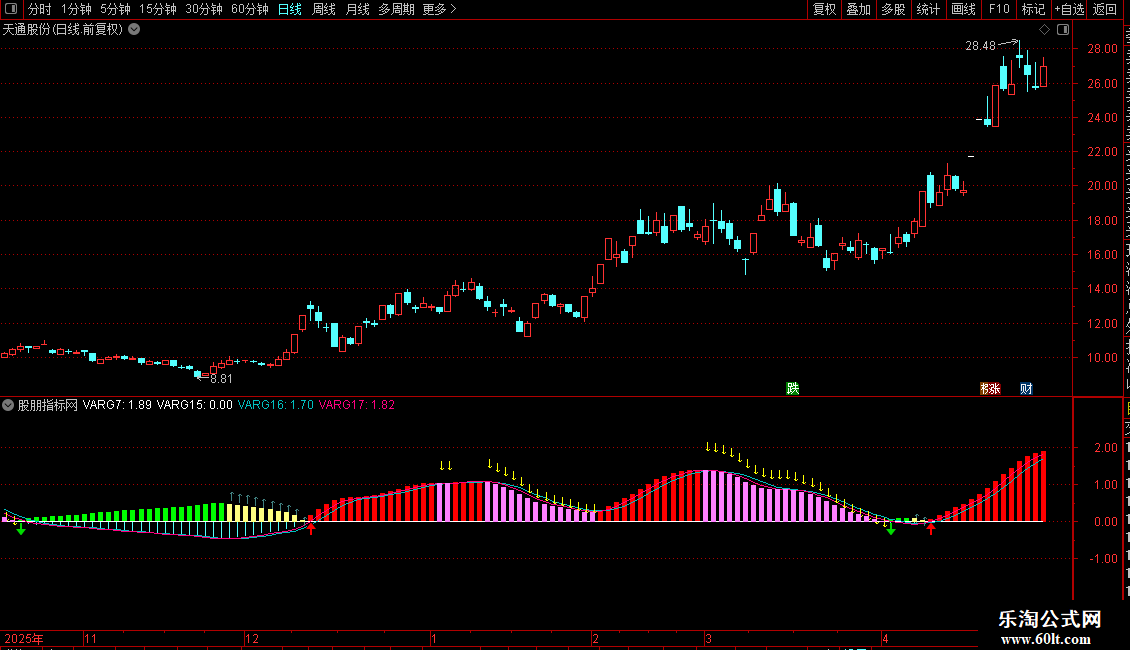The height and width of the screenshot is (650, 1130).
Task: Click the blue 财 finance marker icon
Action: (1026, 388)
